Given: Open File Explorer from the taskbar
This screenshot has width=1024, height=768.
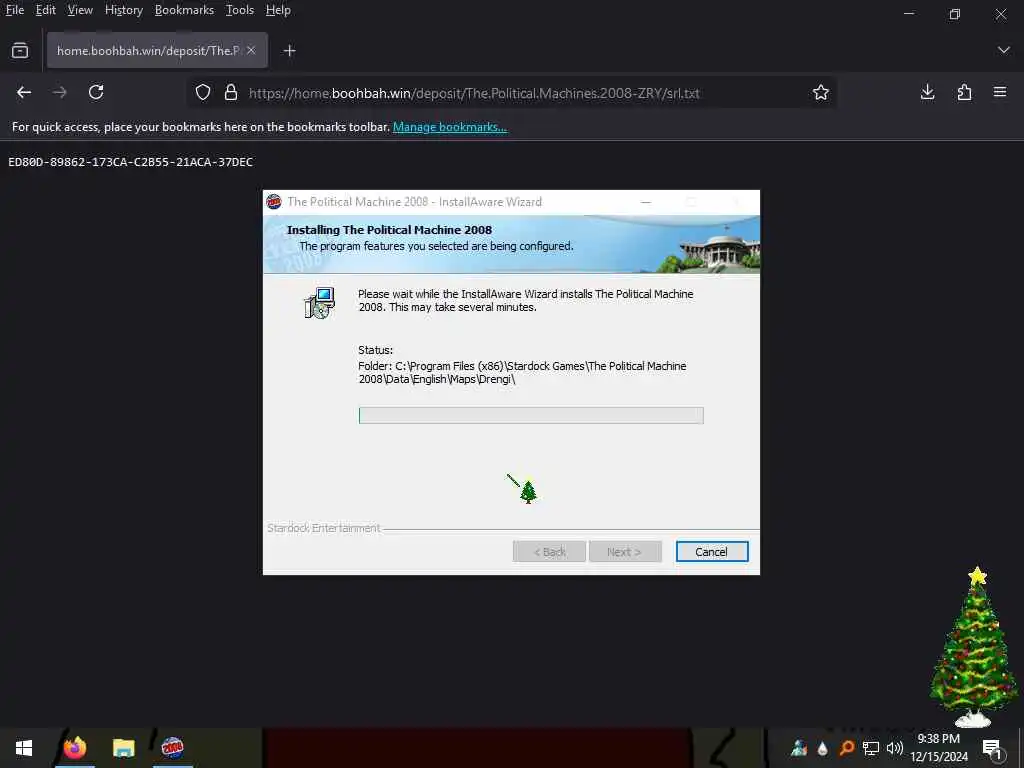Looking at the screenshot, I should [x=123, y=748].
